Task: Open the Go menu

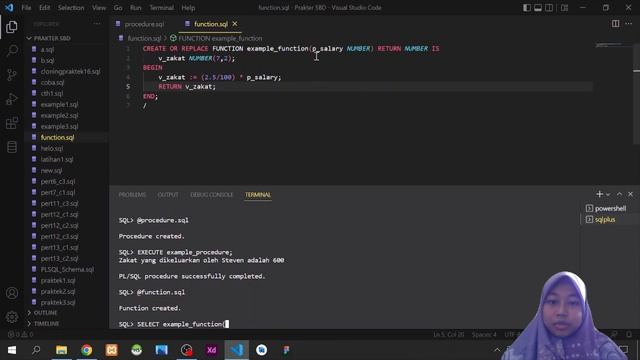Action: pos(118,8)
